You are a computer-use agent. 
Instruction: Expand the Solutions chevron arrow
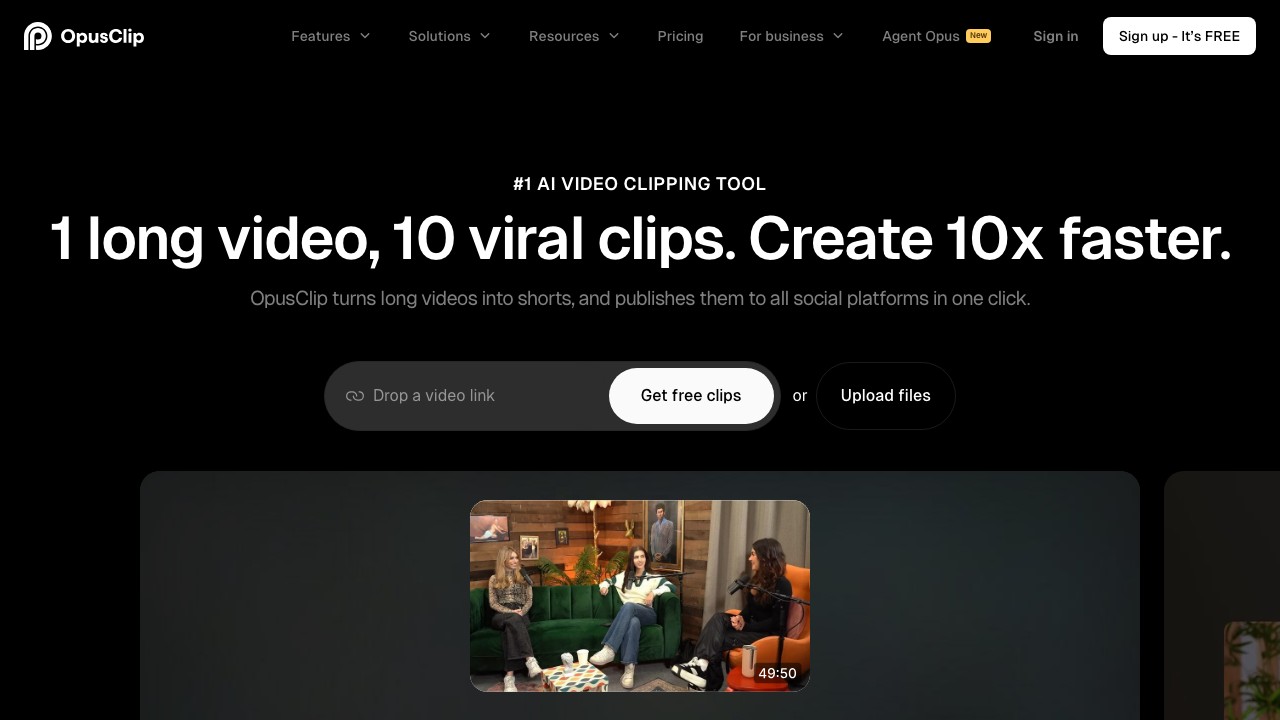485,36
